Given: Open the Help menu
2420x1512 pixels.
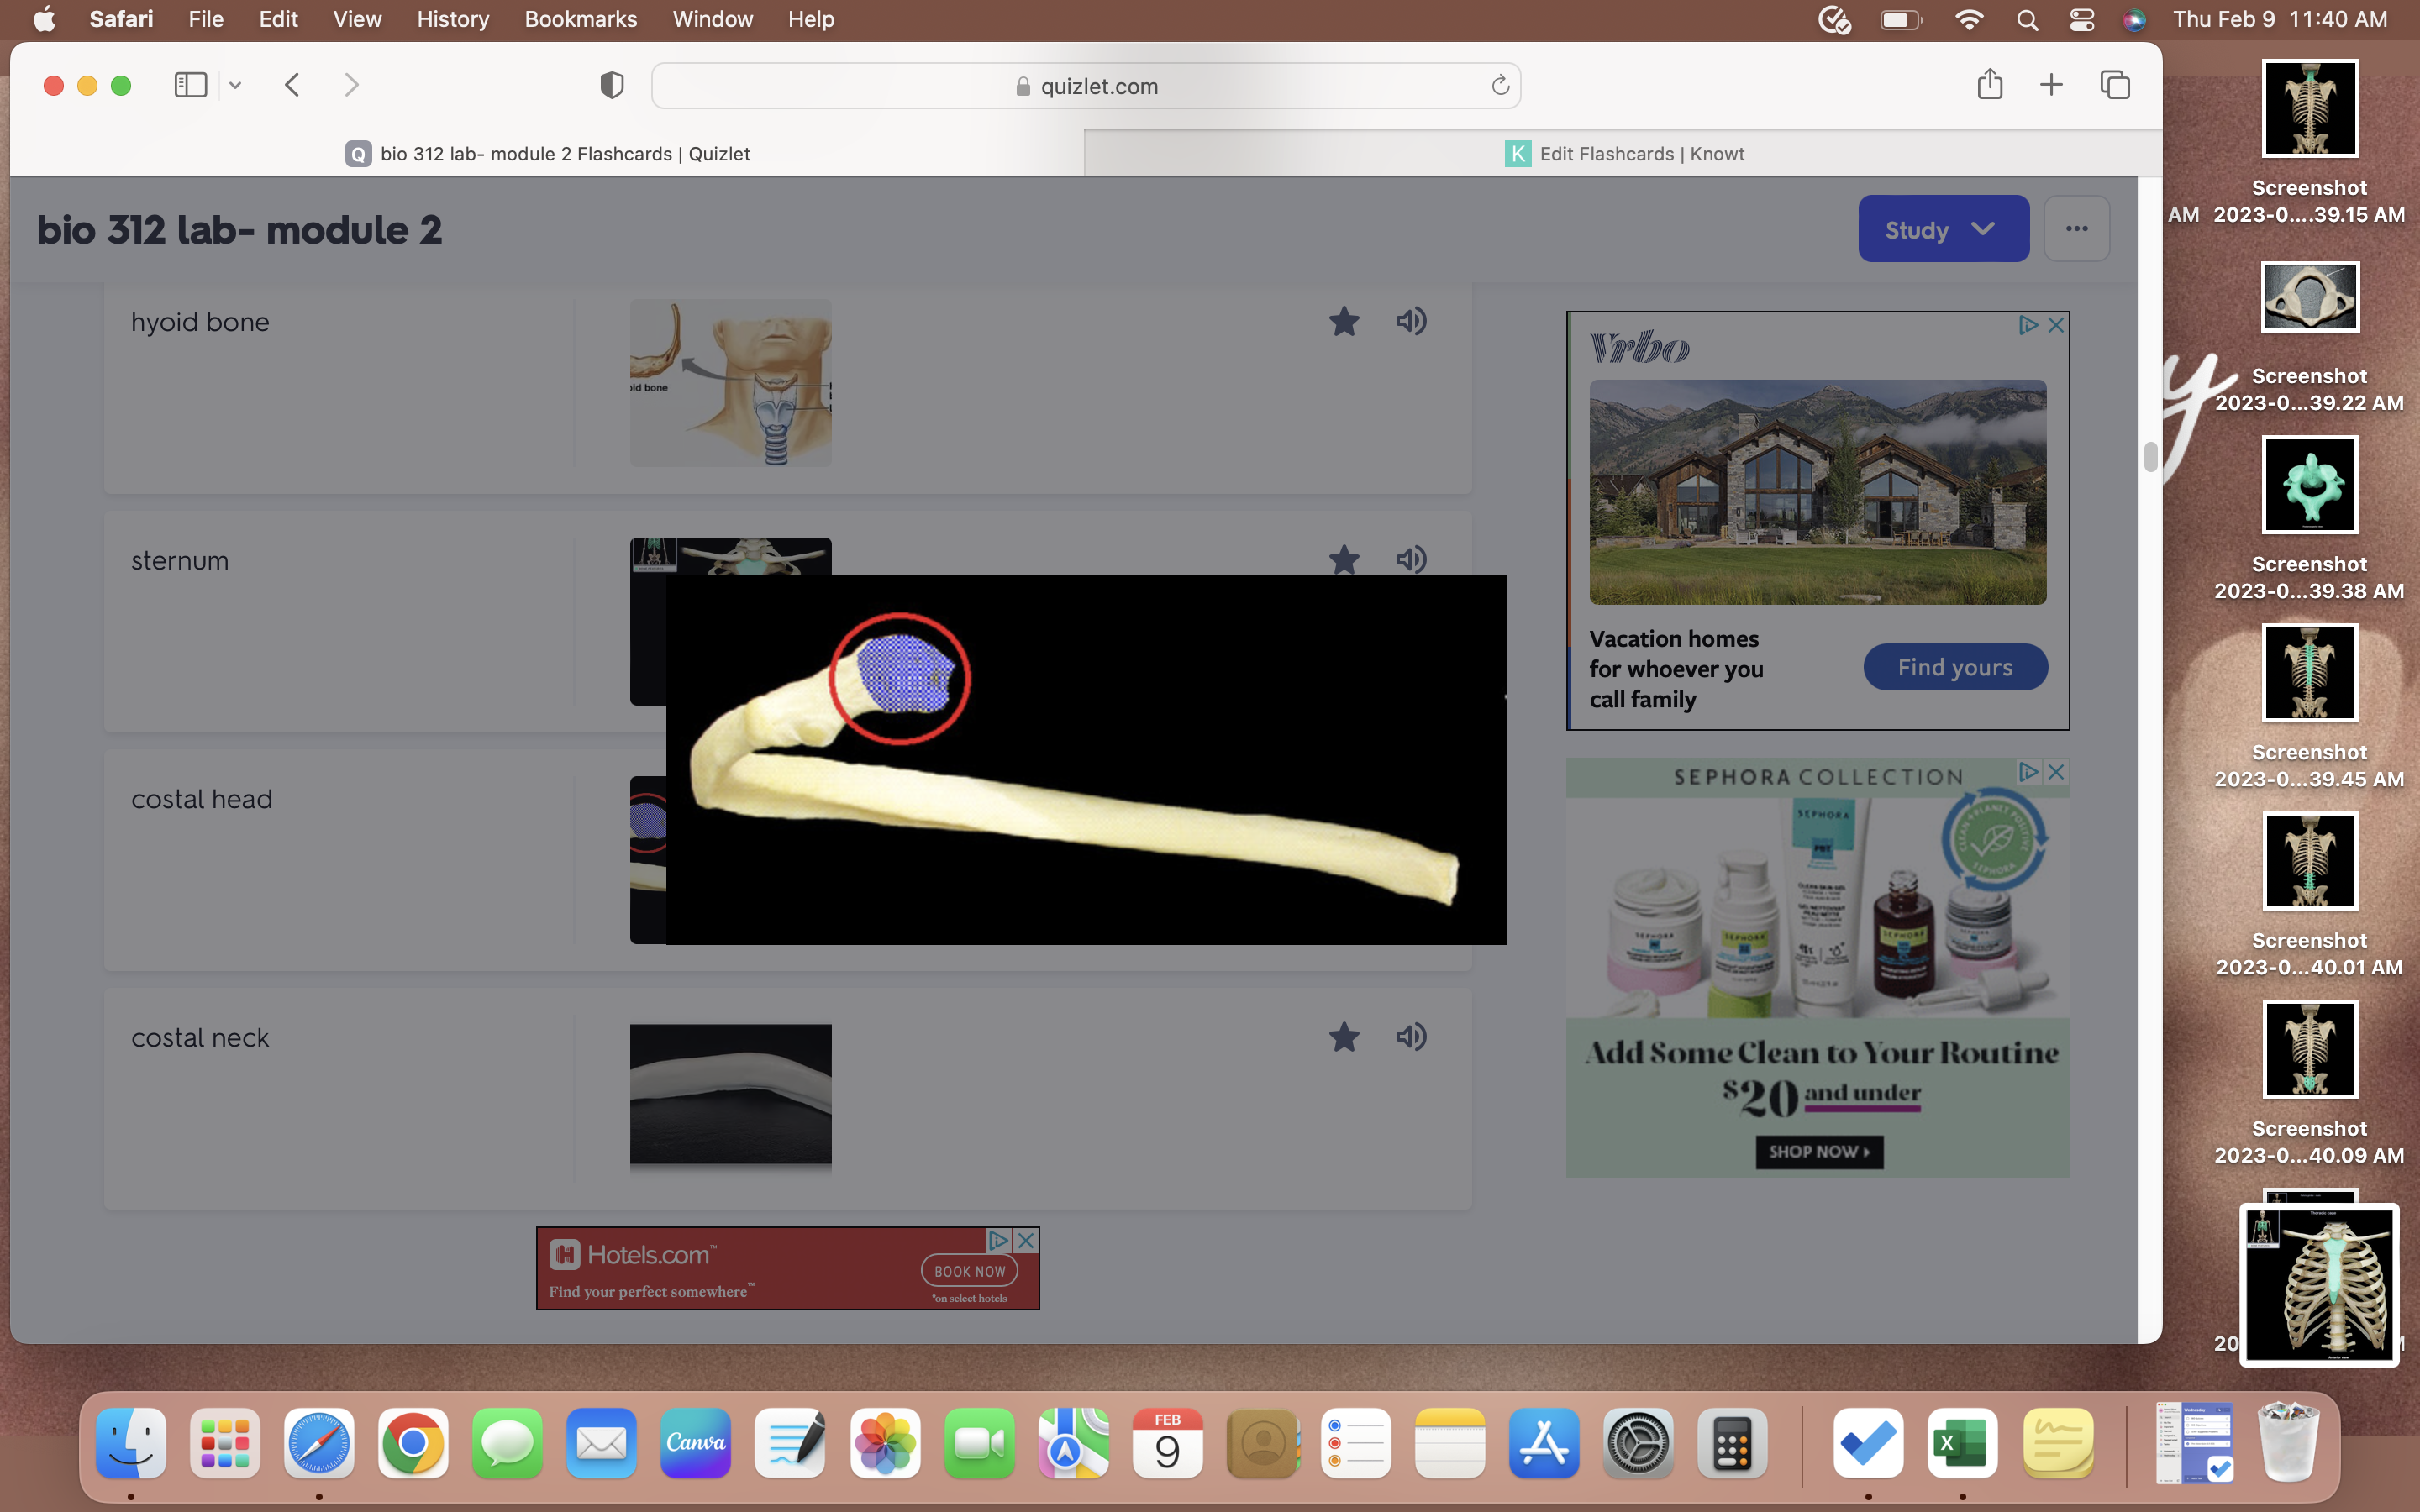Looking at the screenshot, I should point(811,19).
